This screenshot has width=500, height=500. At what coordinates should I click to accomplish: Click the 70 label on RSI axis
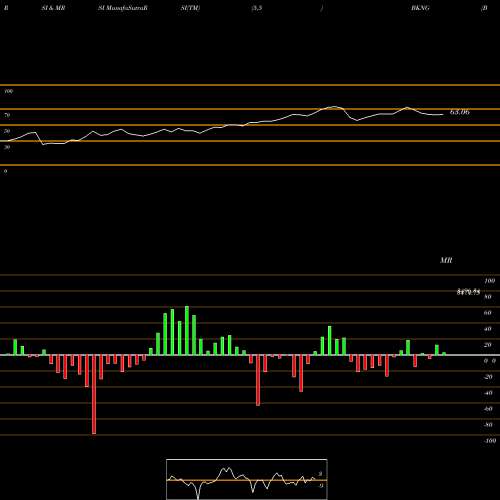7,115
